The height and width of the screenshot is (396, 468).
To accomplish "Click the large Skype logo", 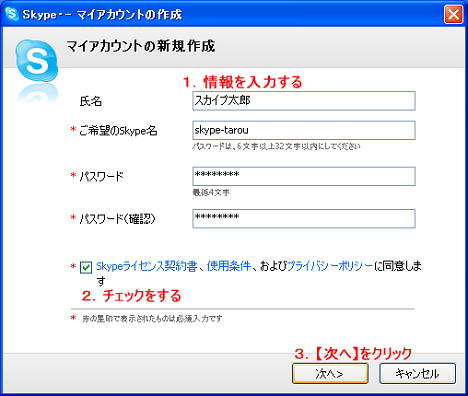I will pos(37,61).
